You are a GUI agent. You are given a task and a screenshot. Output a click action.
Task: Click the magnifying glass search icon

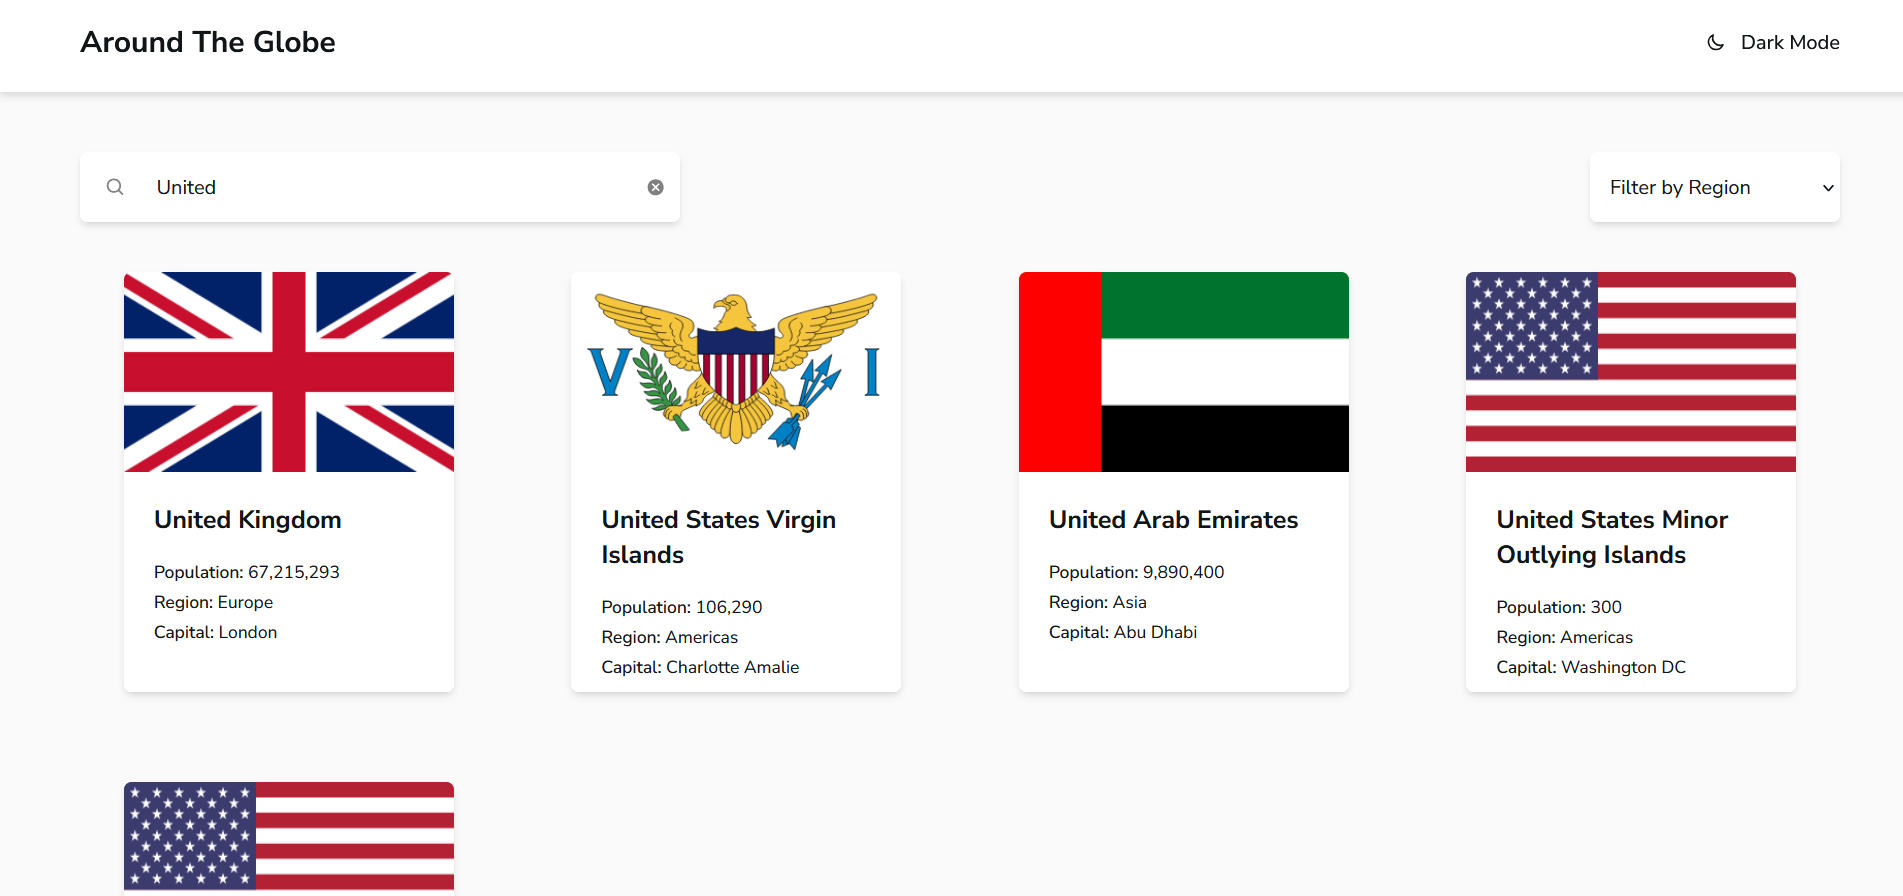coord(115,187)
